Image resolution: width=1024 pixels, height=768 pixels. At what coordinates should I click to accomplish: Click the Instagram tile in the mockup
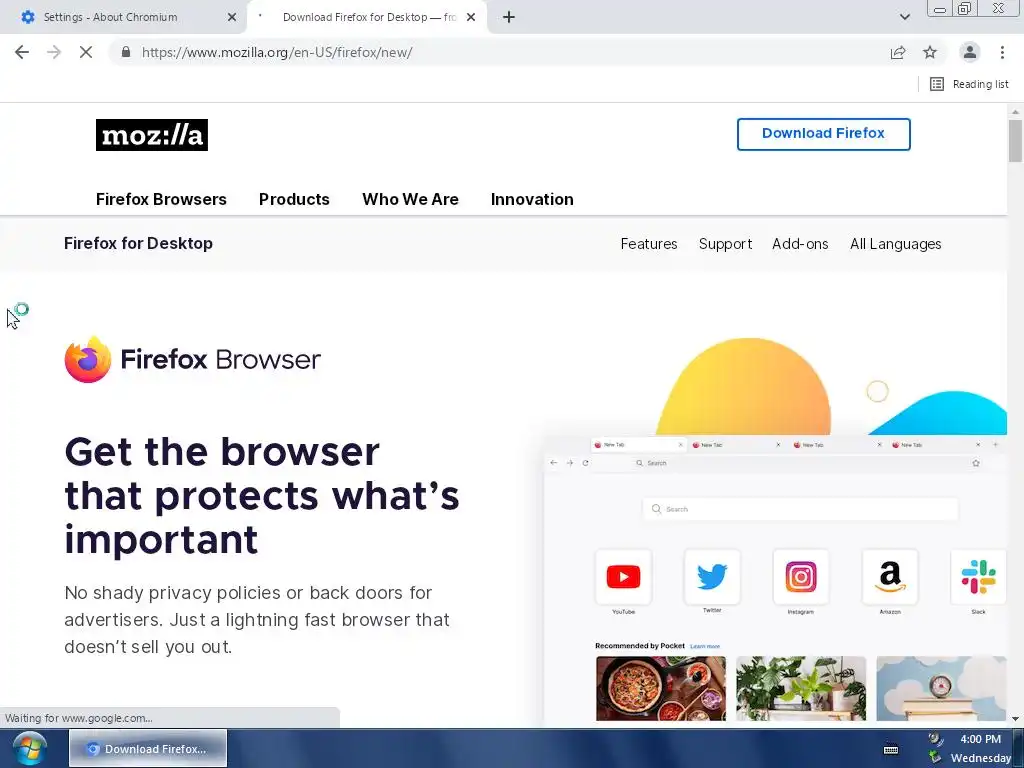[x=801, y=577]
